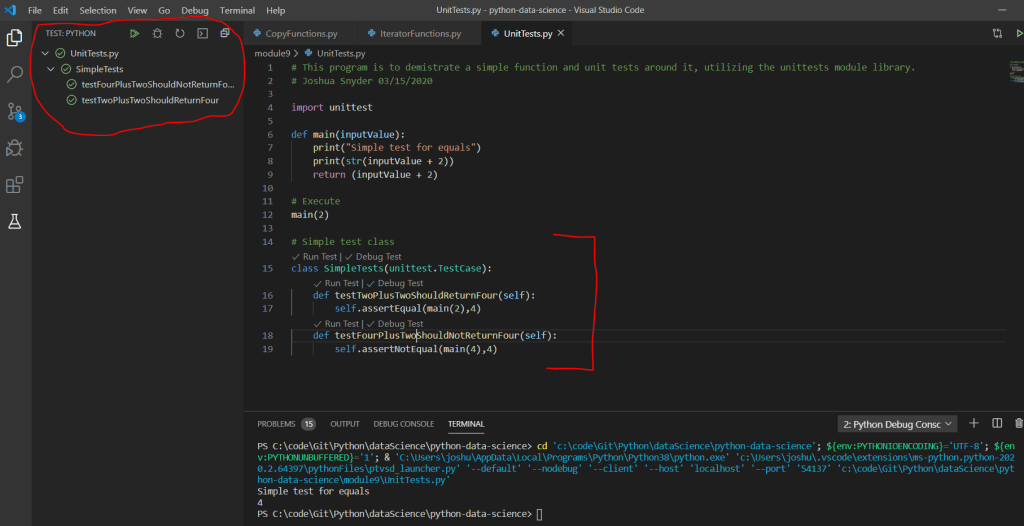Screen dimensions: 1024x526
Task: Switch to the Problems panel tab
Action: point(278,424)
